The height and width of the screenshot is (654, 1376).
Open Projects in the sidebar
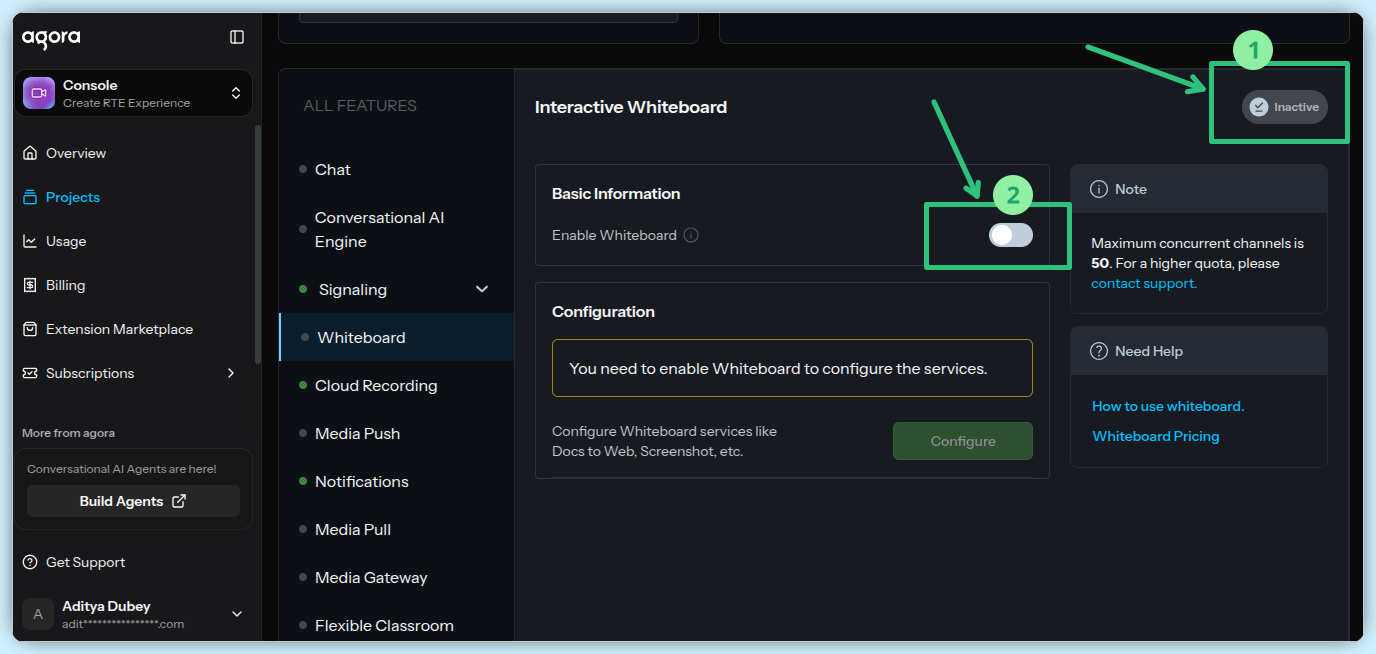click(72, 197)
